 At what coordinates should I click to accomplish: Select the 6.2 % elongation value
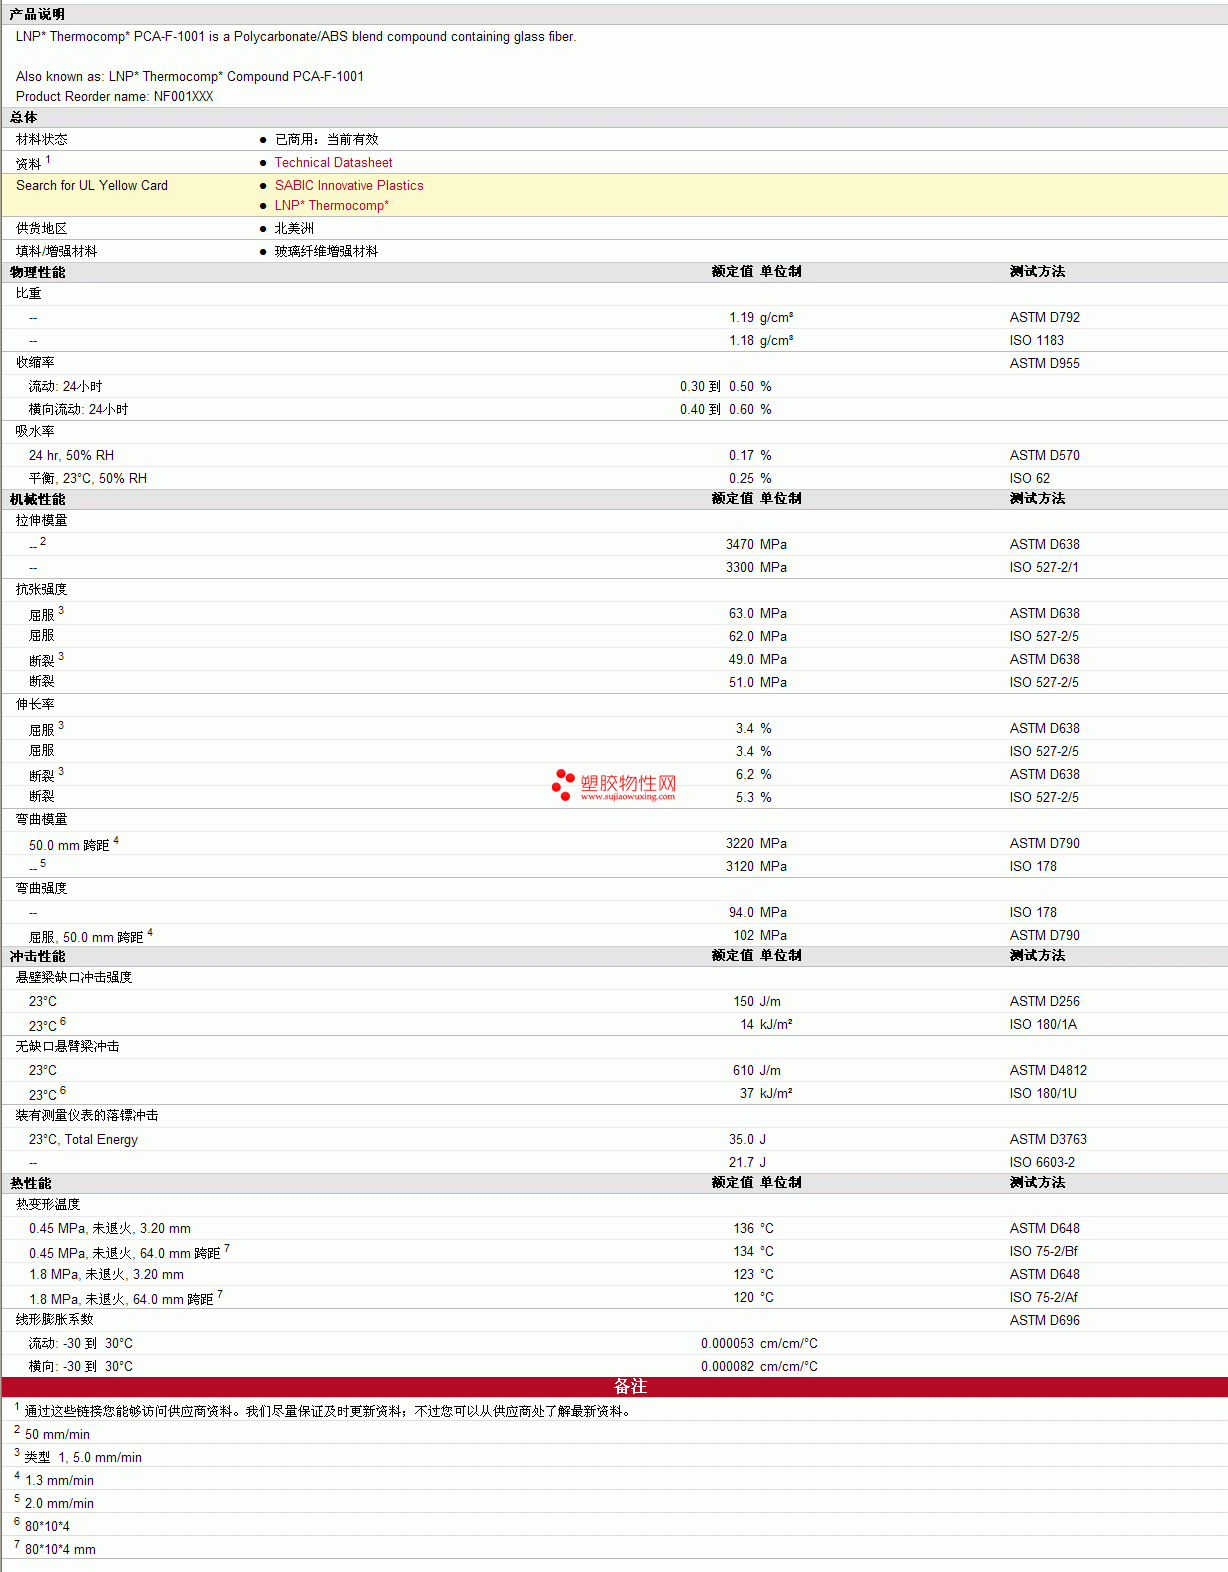(754, 774)
